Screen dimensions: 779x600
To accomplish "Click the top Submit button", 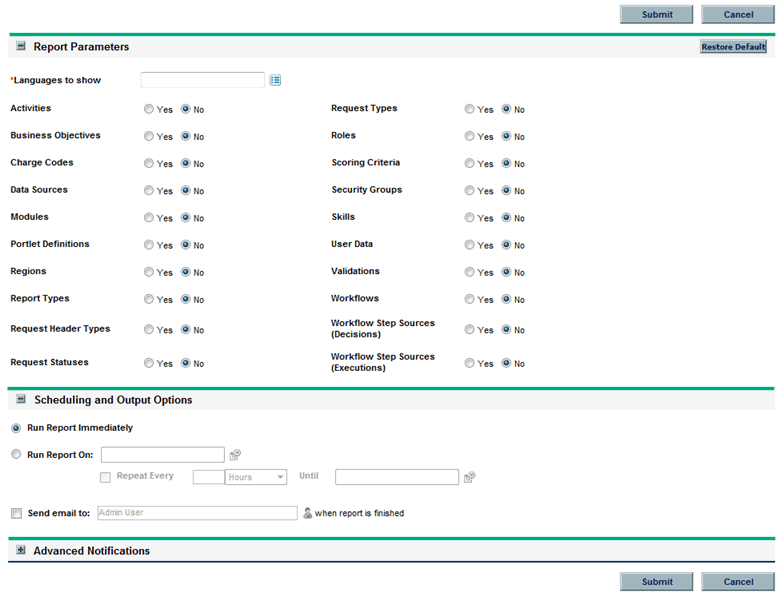I will point(657,14).
